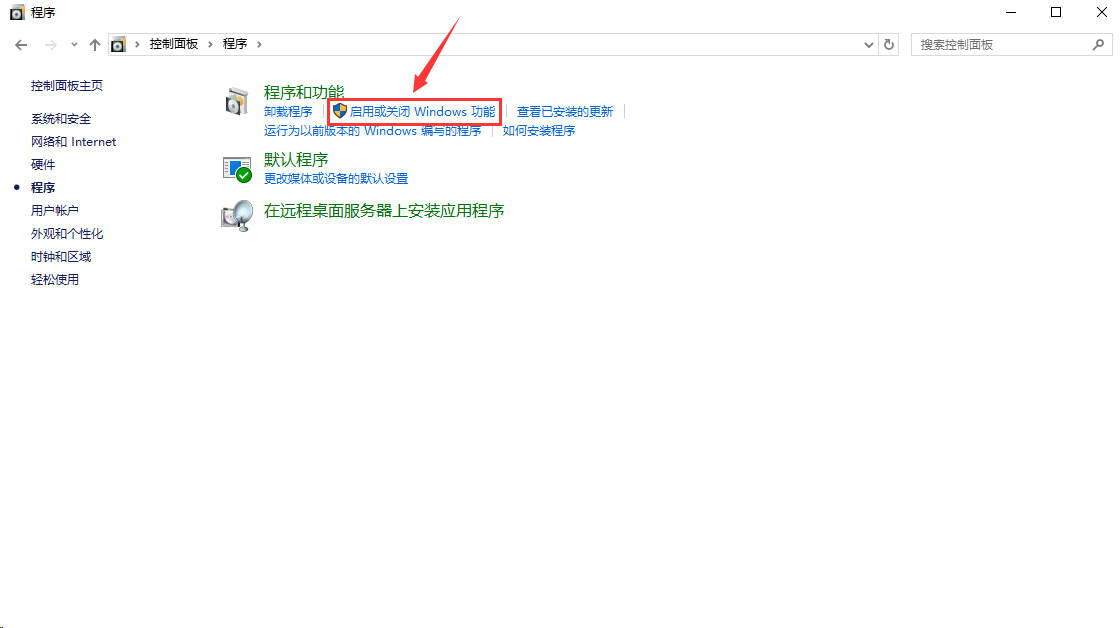Click the search magnifier icon
1120x628 pixels.
pos(1099,44)
